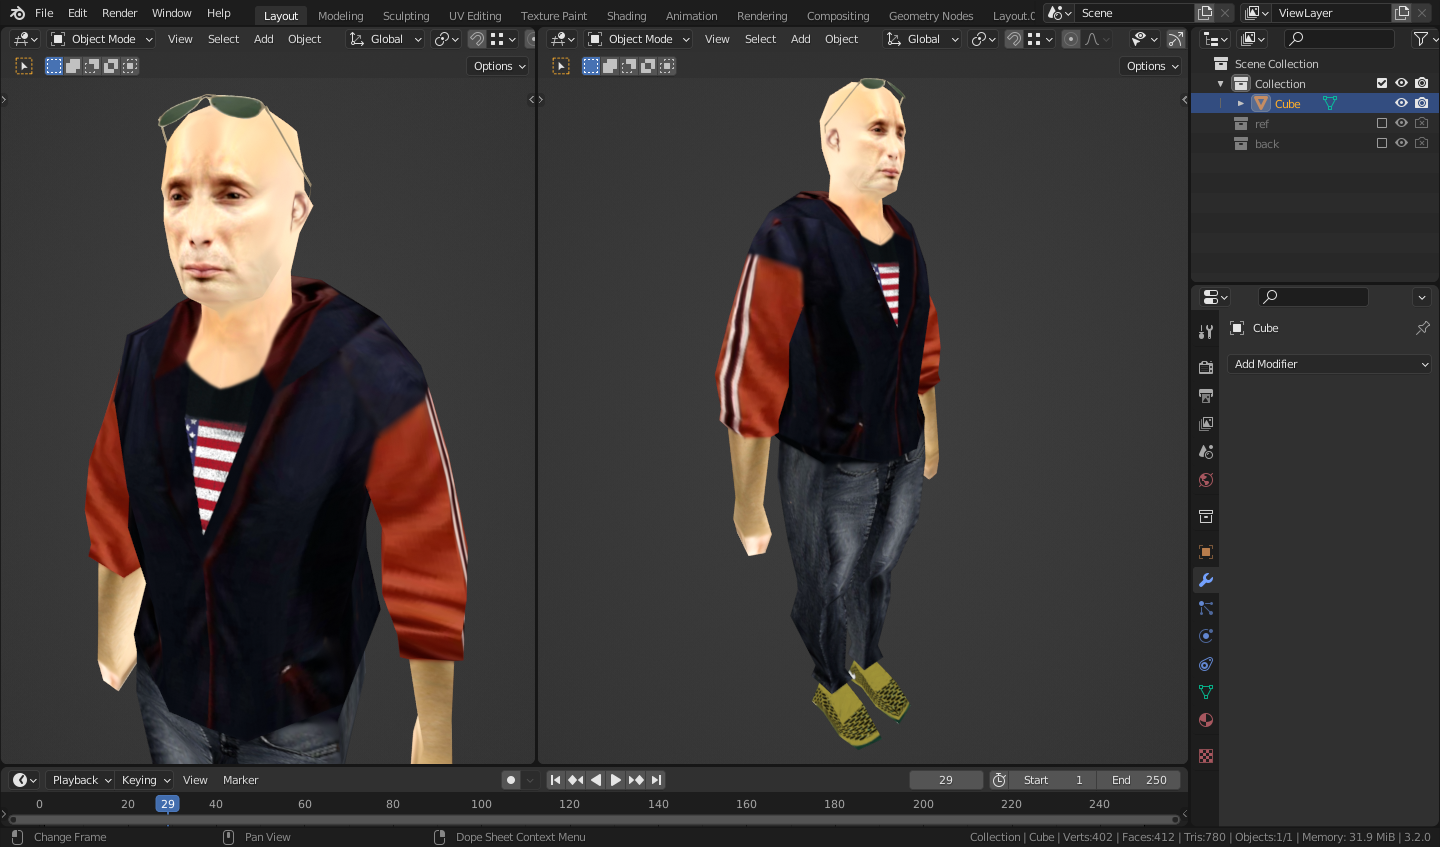Expand the Cube object in outliner
Screen dimensions: 1440x847
click(1241, 103)
